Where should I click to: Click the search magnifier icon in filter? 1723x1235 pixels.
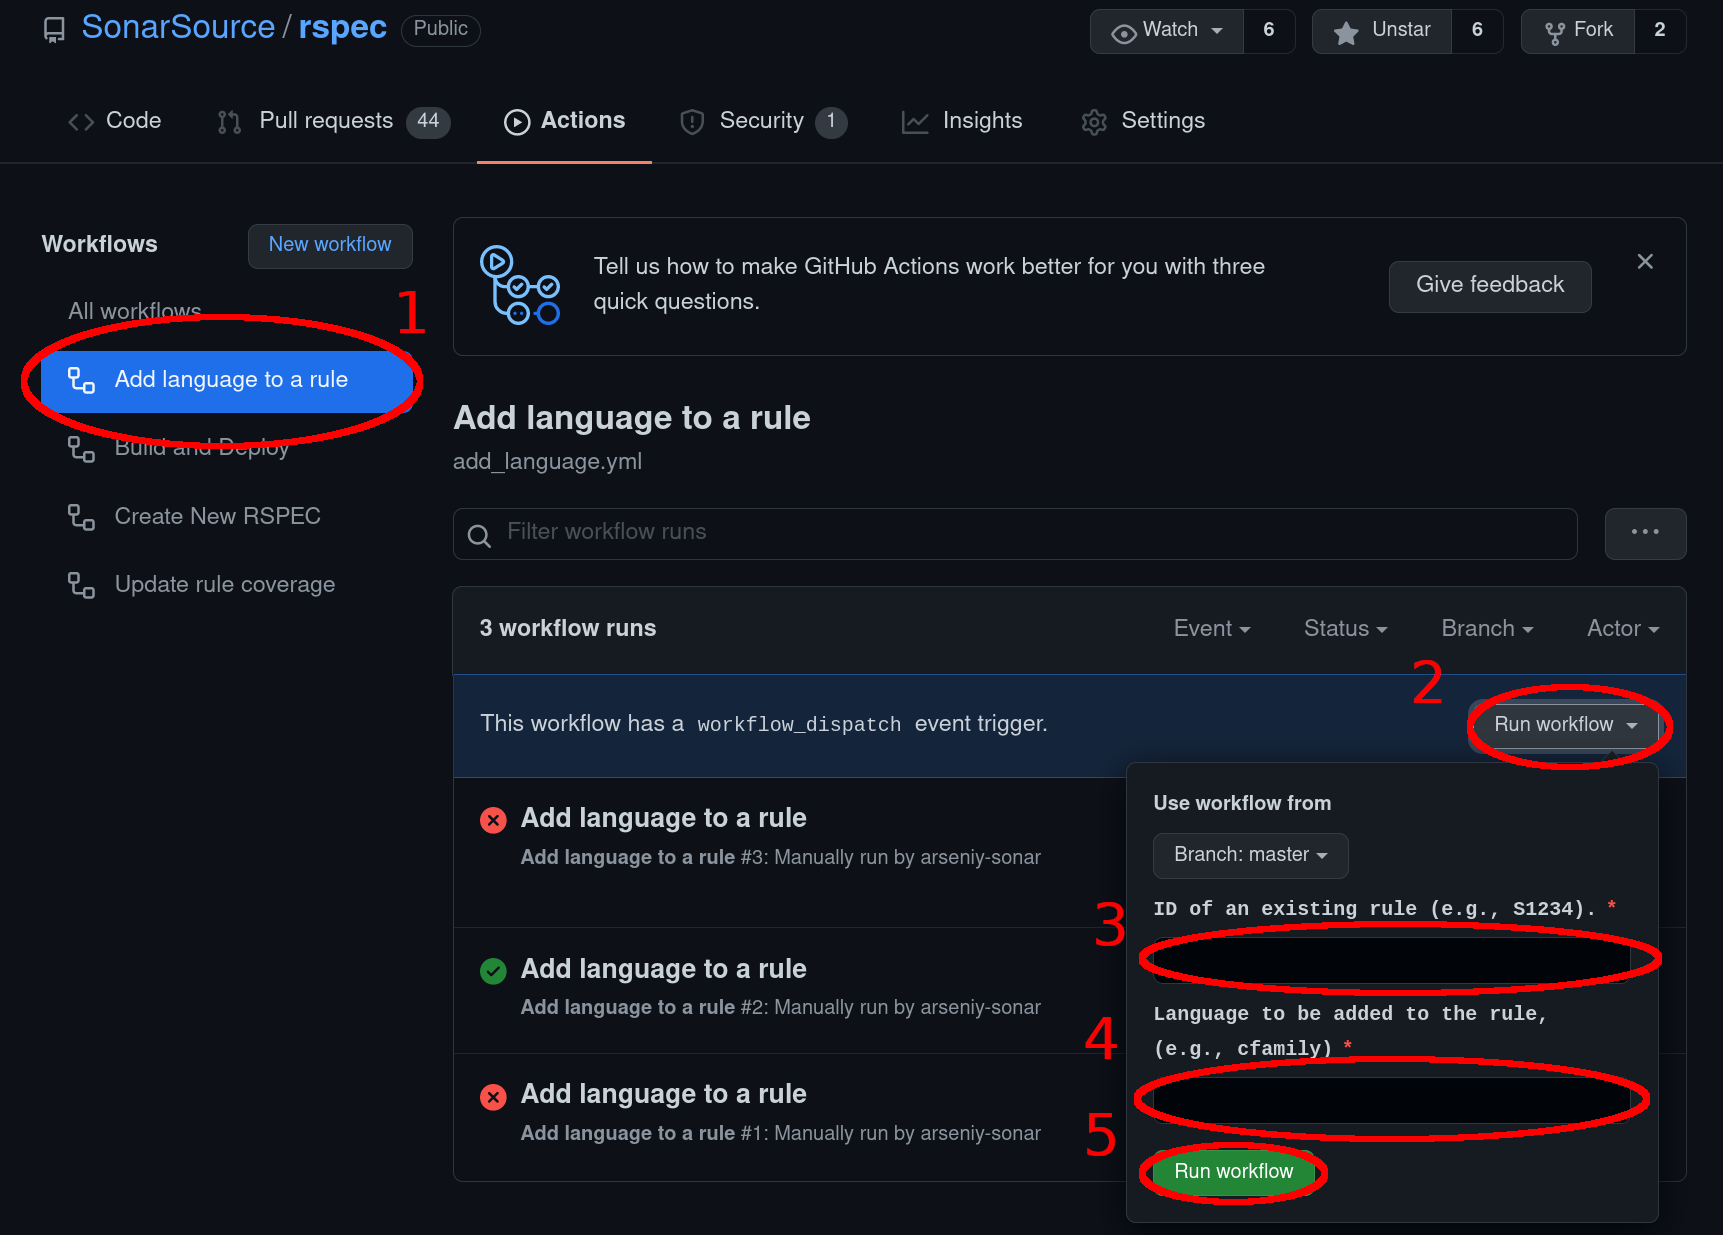coord(479,535)
